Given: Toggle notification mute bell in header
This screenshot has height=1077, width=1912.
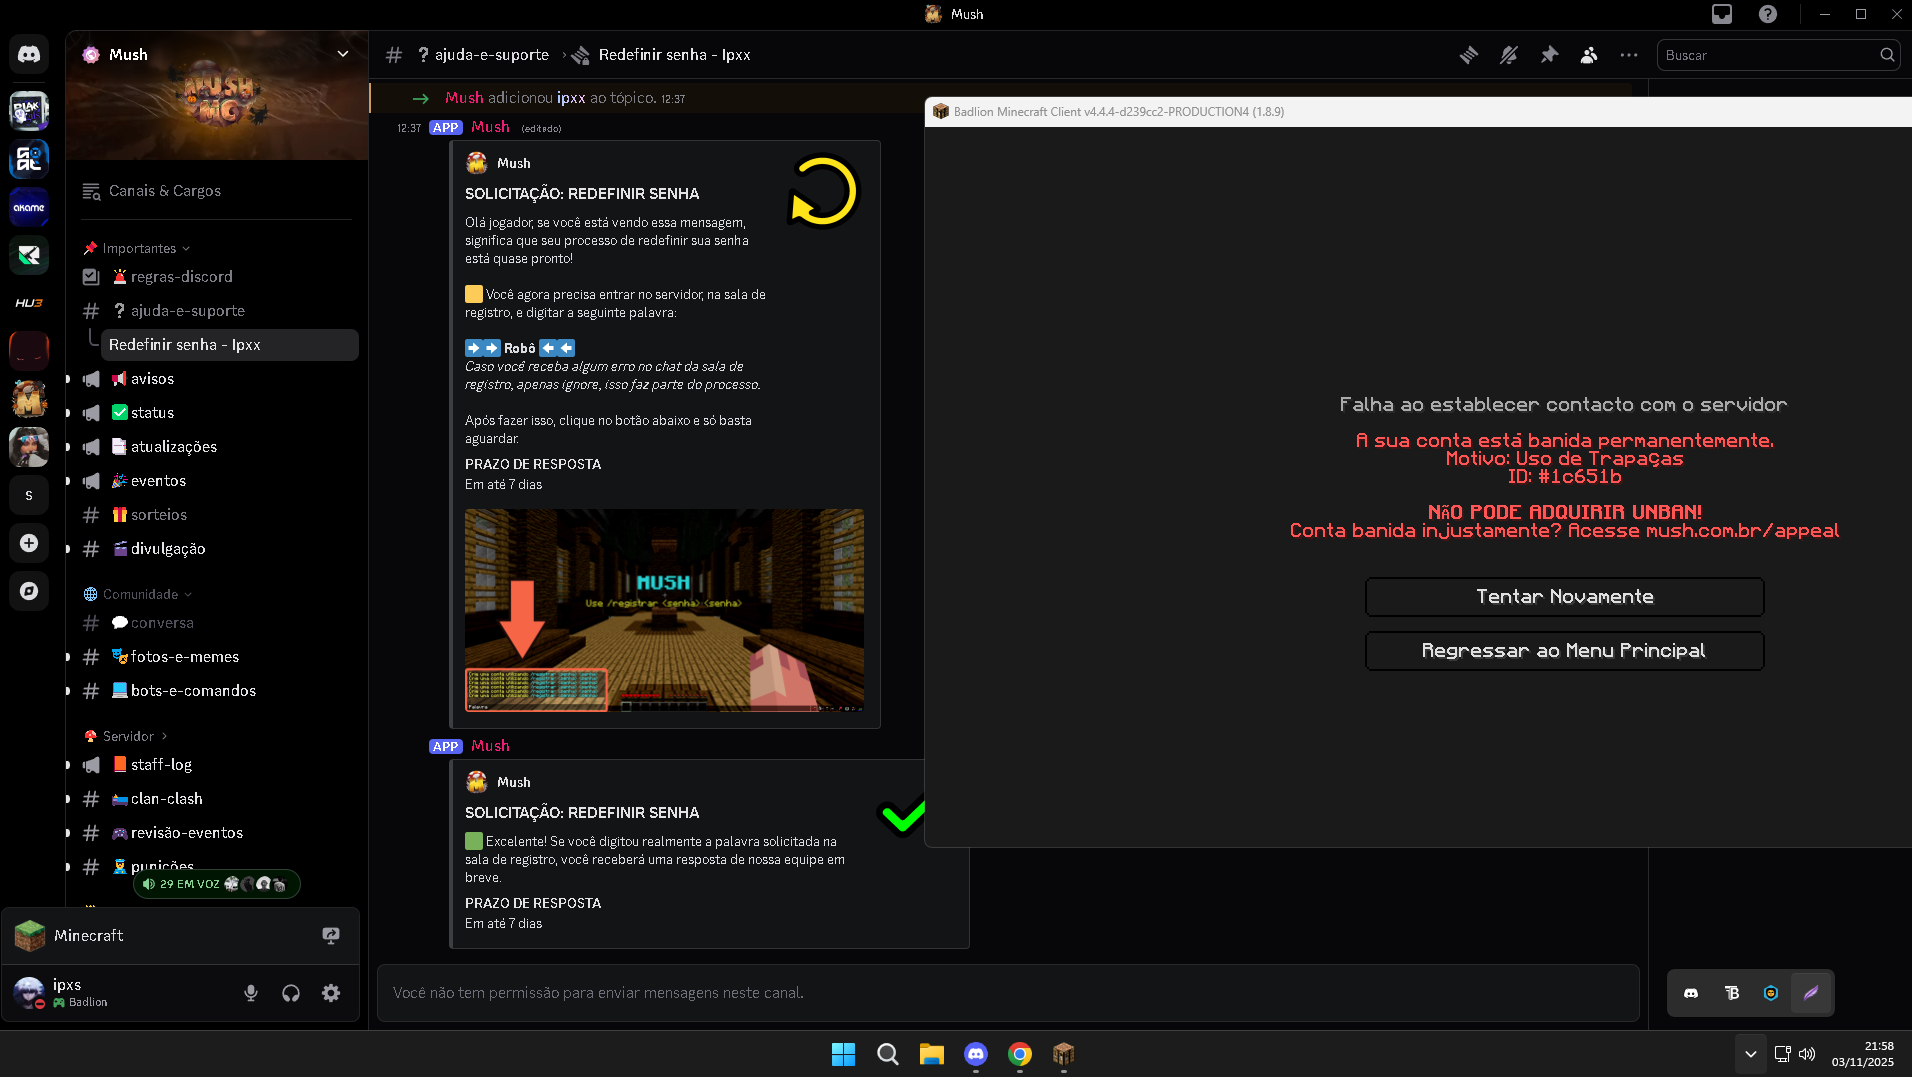Looking at the screenshot, I should [x=1509, y=55].
